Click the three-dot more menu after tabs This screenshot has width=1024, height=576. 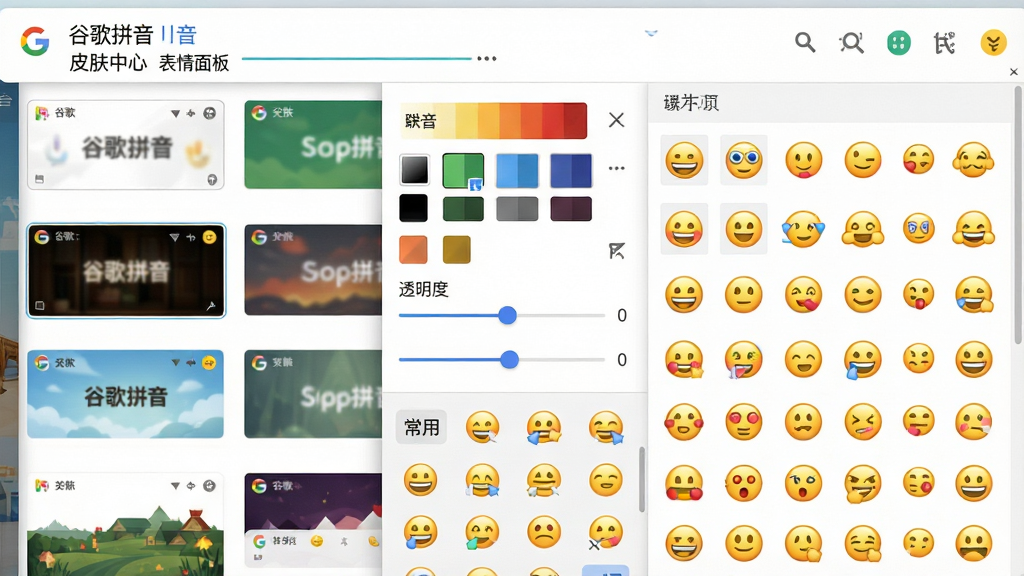point(487,59)
